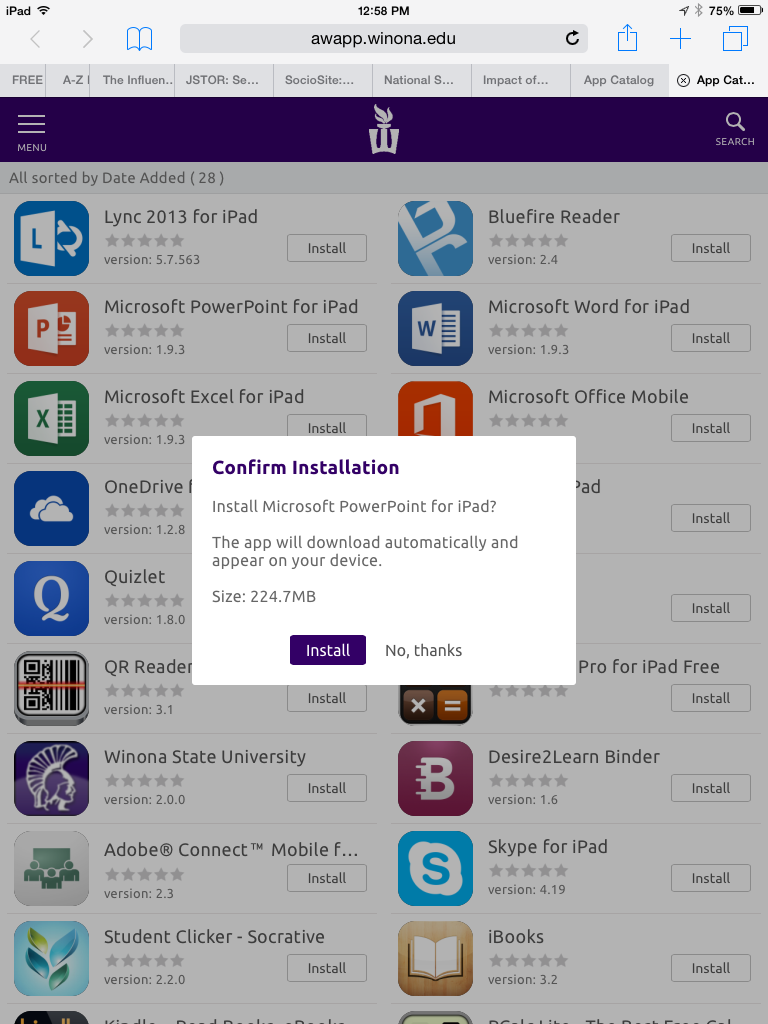Select the Winona State University app icon
Screen dimensions: 768x1024
tap(52, 778)
